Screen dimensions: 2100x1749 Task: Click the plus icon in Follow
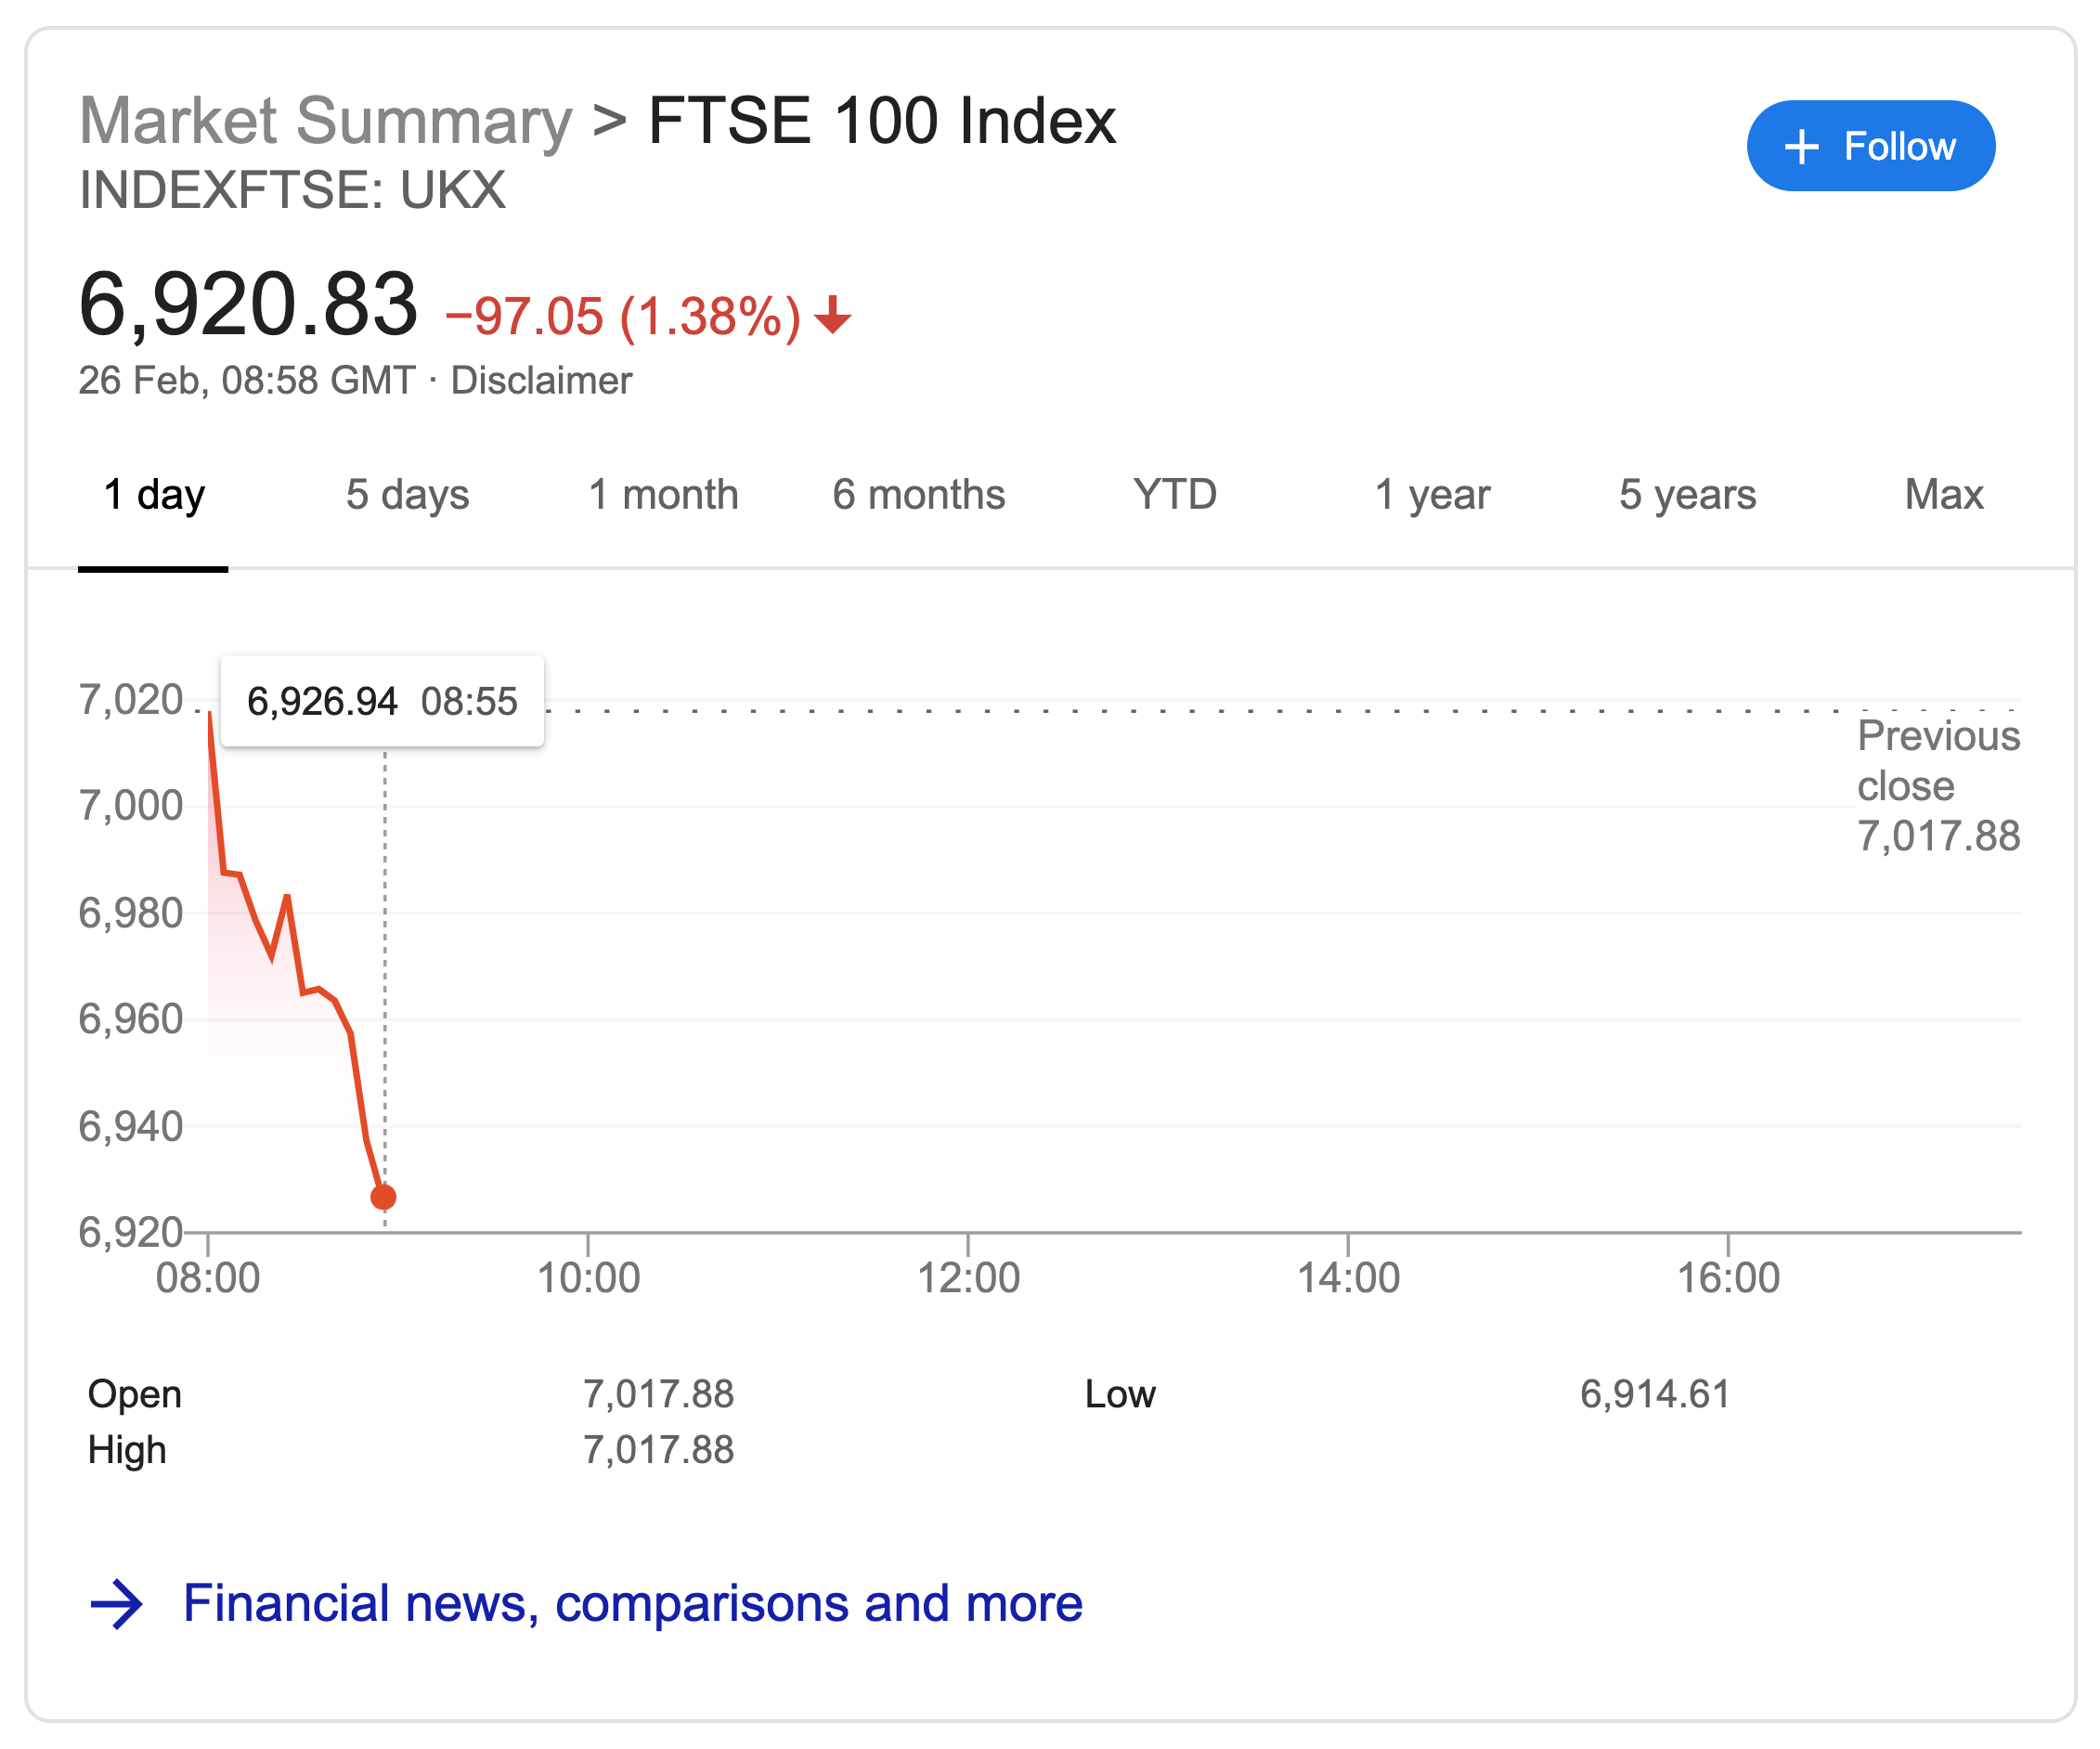point(1801,147)
